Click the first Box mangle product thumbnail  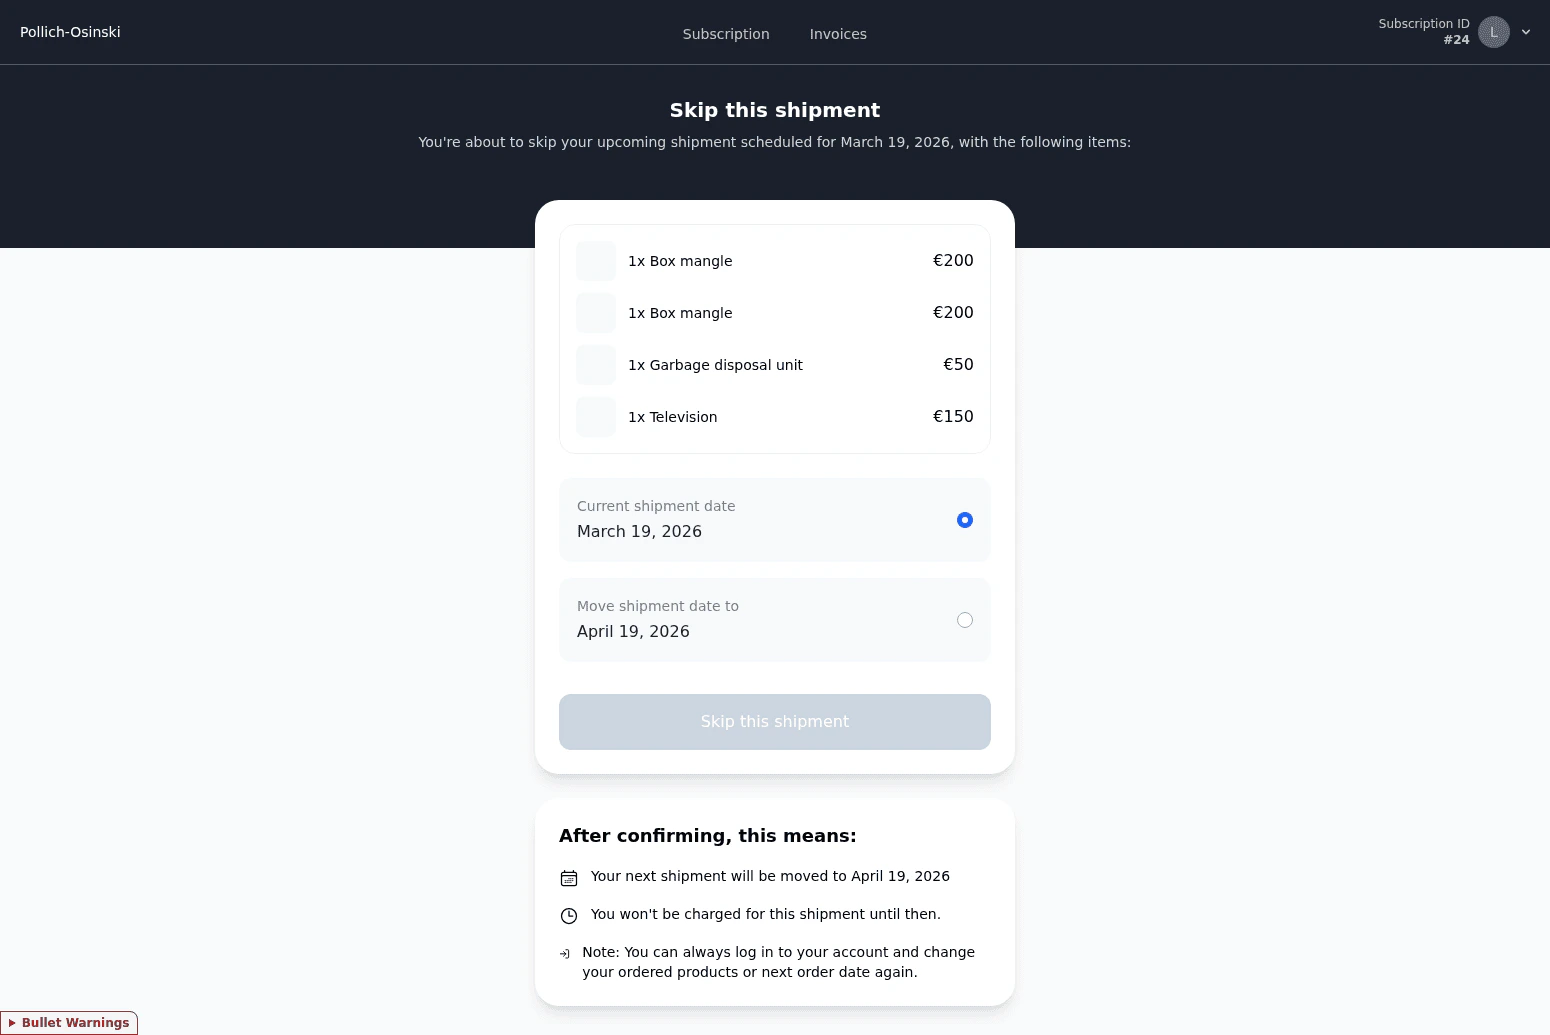pyautogui.click(x=595, y=261)
